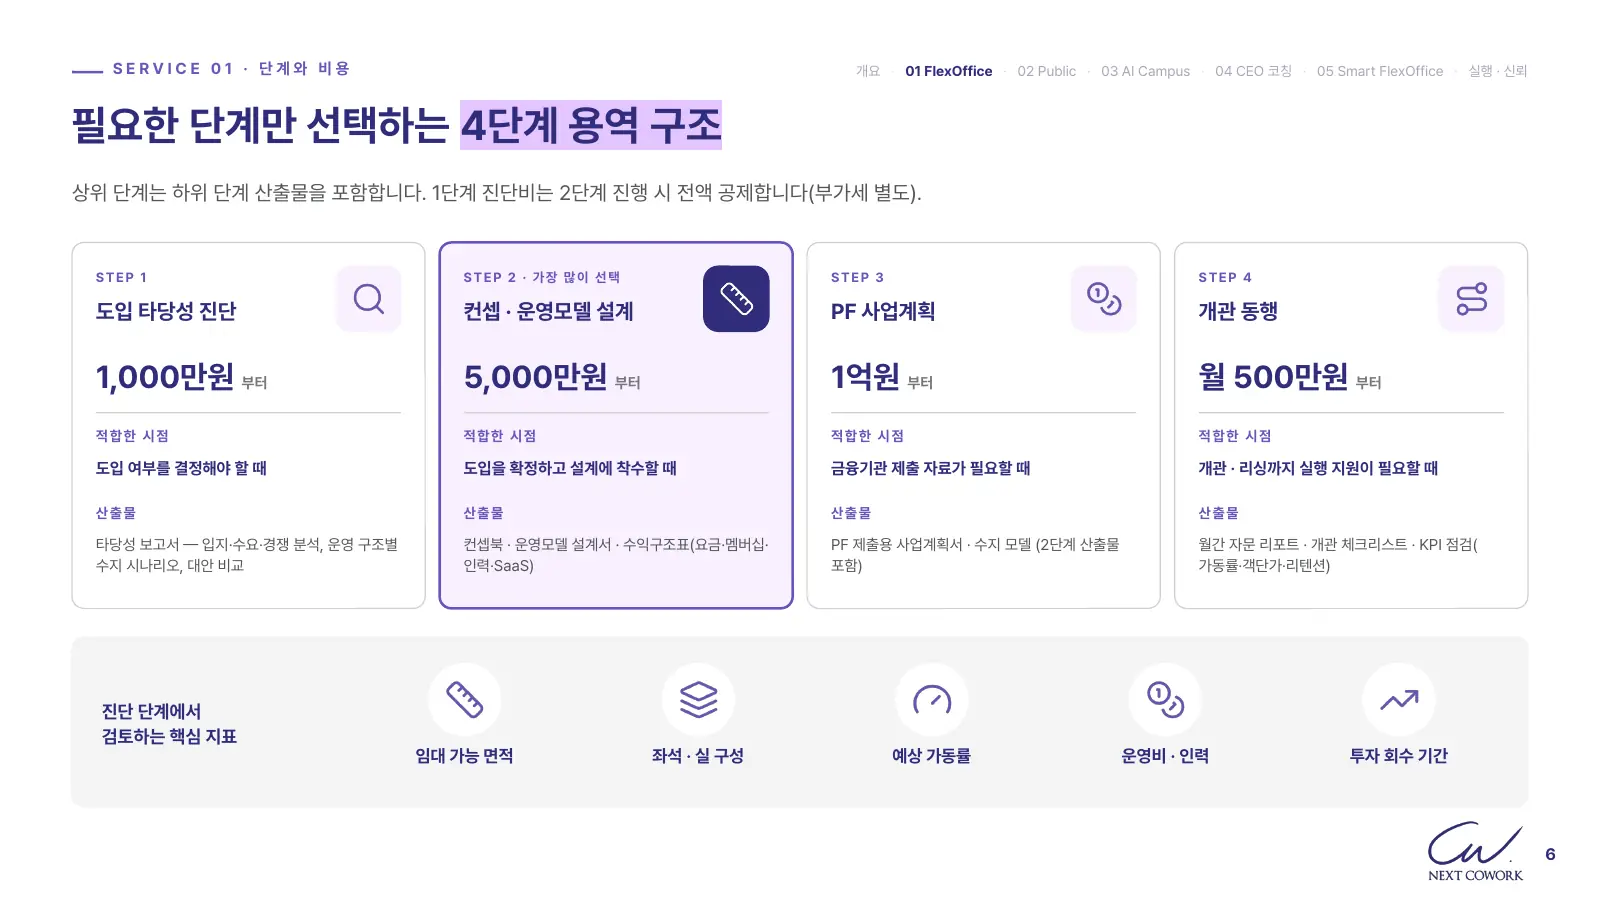The width and height of the screenshot is (1600, 900).
Task: Click the trend arrow icon above 투자 회수 기간
Action: tap(1399, 700)
